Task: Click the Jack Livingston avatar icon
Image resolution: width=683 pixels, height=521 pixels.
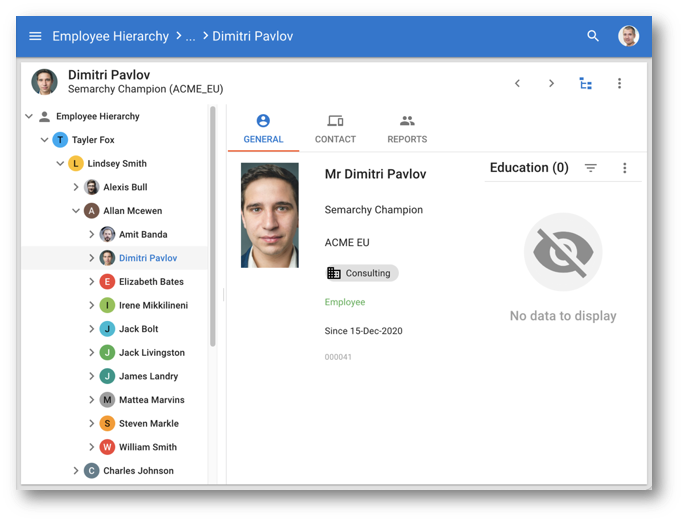Action: pyautogui.click(x=107, y=352)
